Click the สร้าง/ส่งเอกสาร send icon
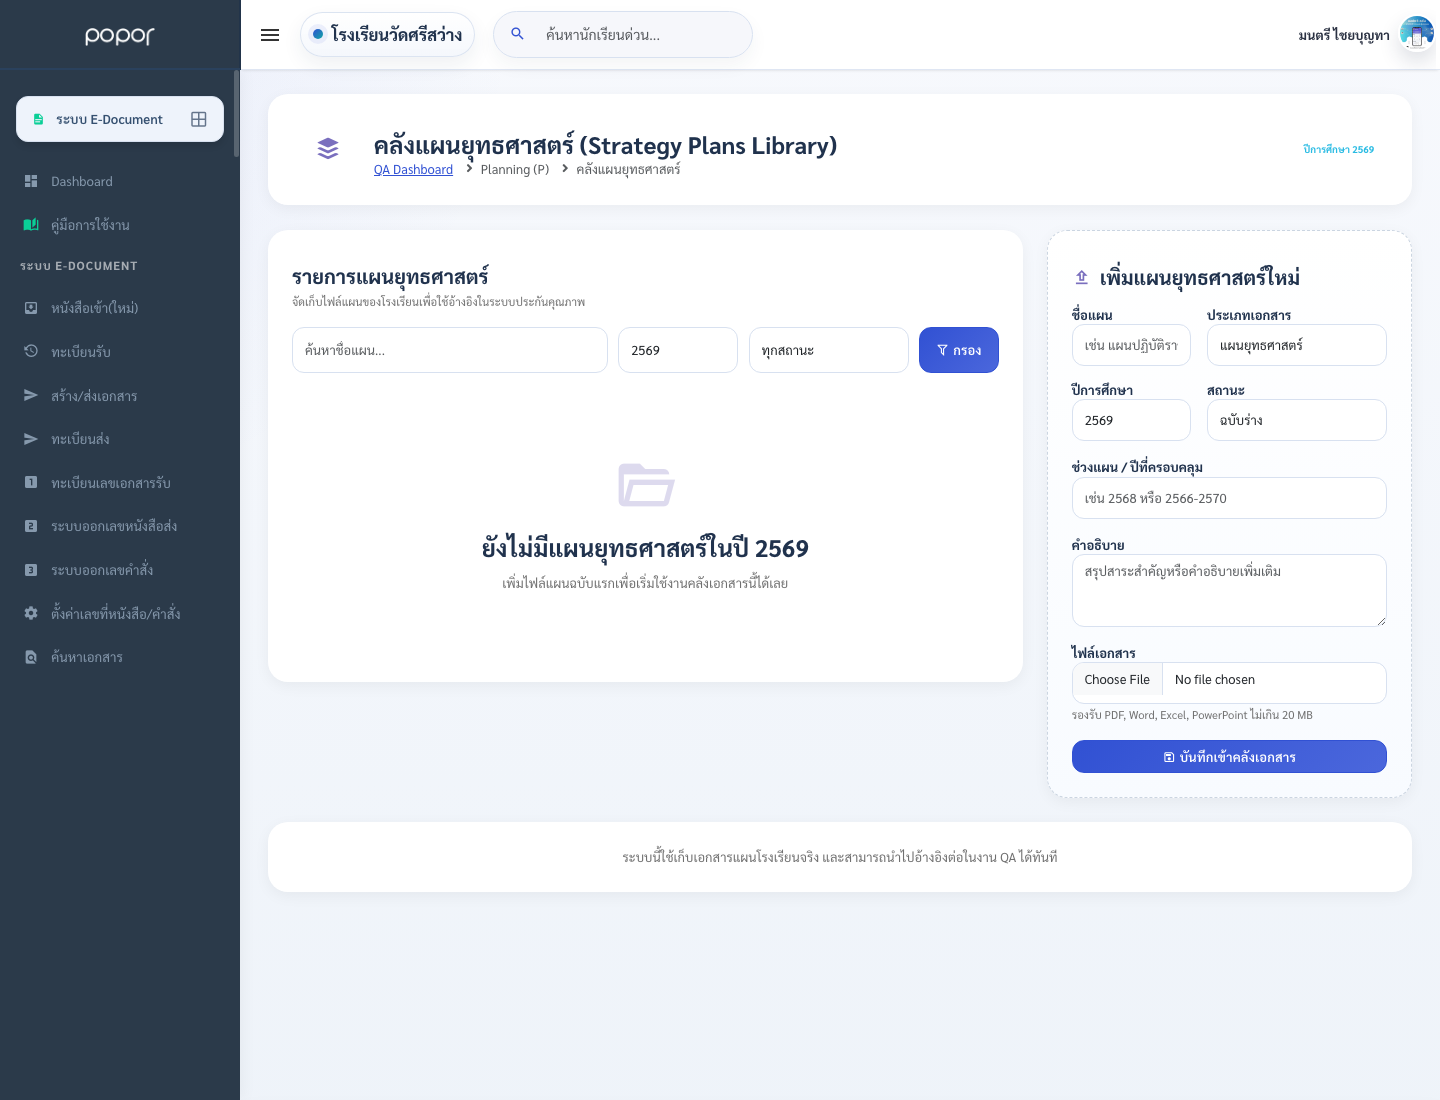This screenshot has width=1440, height=1100. (31, 395)
